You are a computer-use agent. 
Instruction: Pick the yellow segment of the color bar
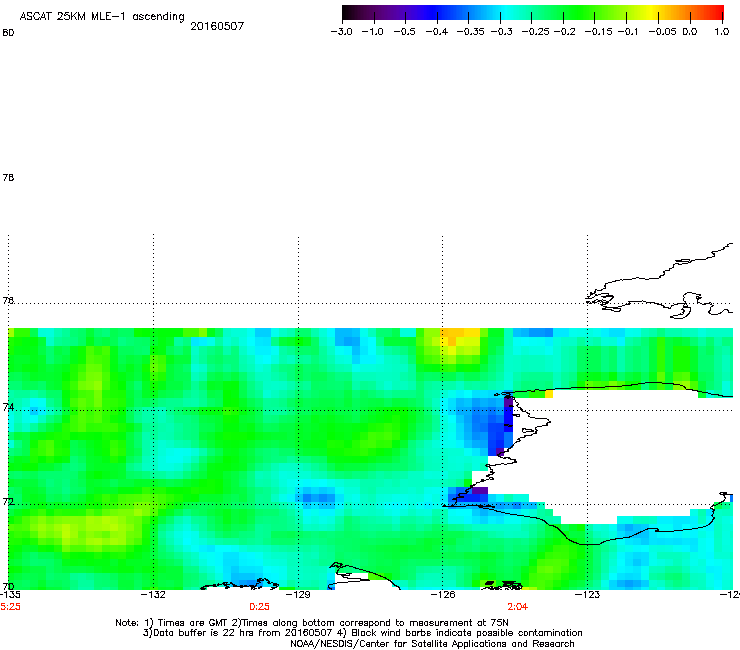click(x=651, y=12)
